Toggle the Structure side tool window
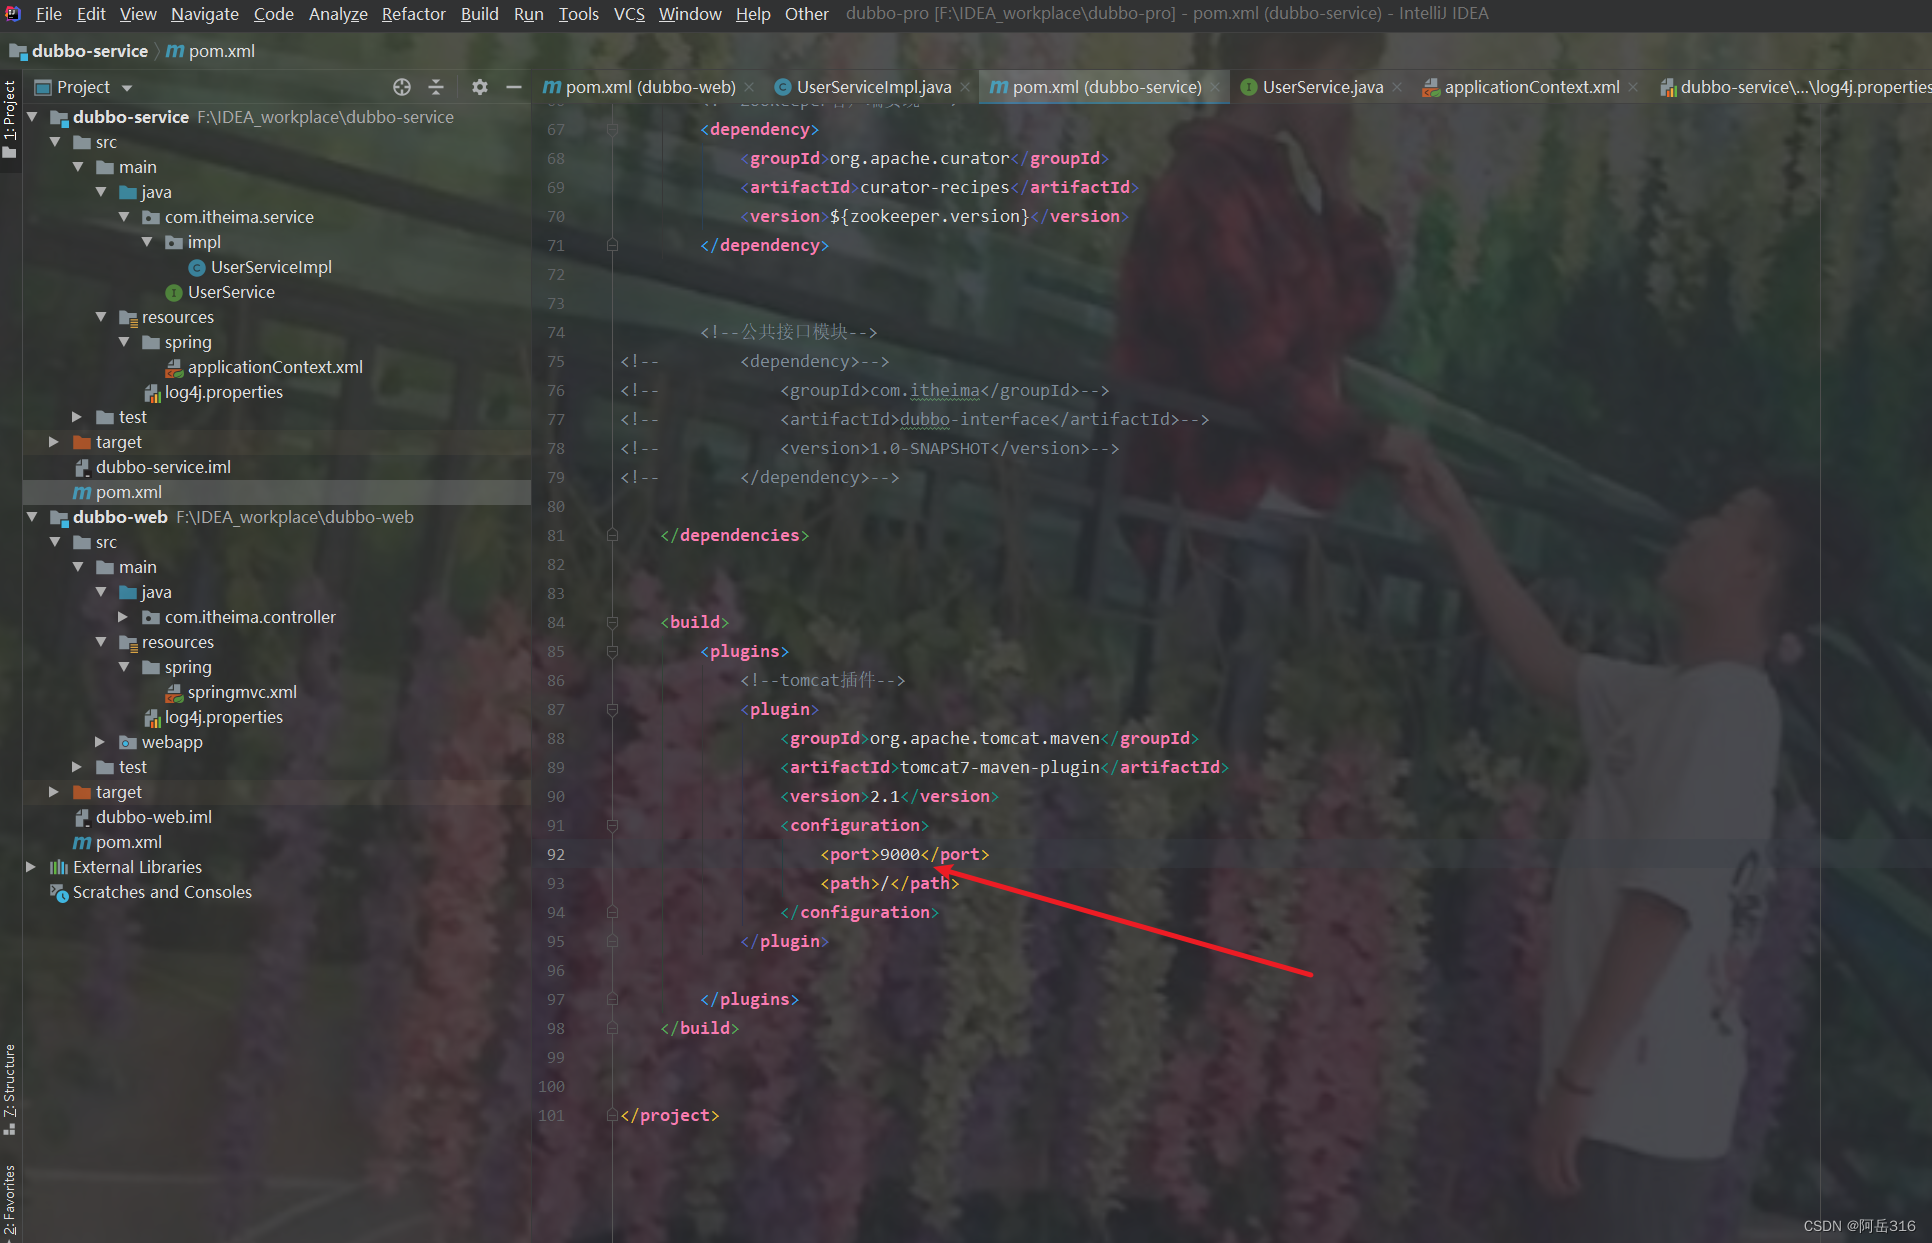This screenshot has height=1243, width=1932. point(10,1088)
